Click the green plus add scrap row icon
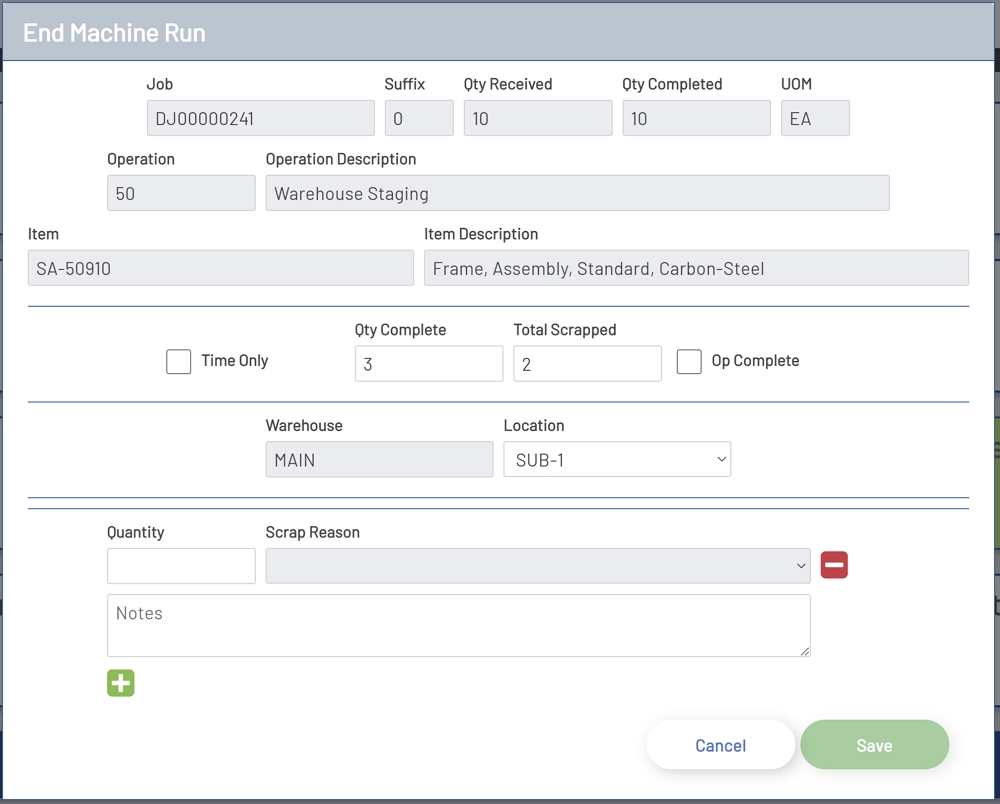 click(x=120, y=683)
